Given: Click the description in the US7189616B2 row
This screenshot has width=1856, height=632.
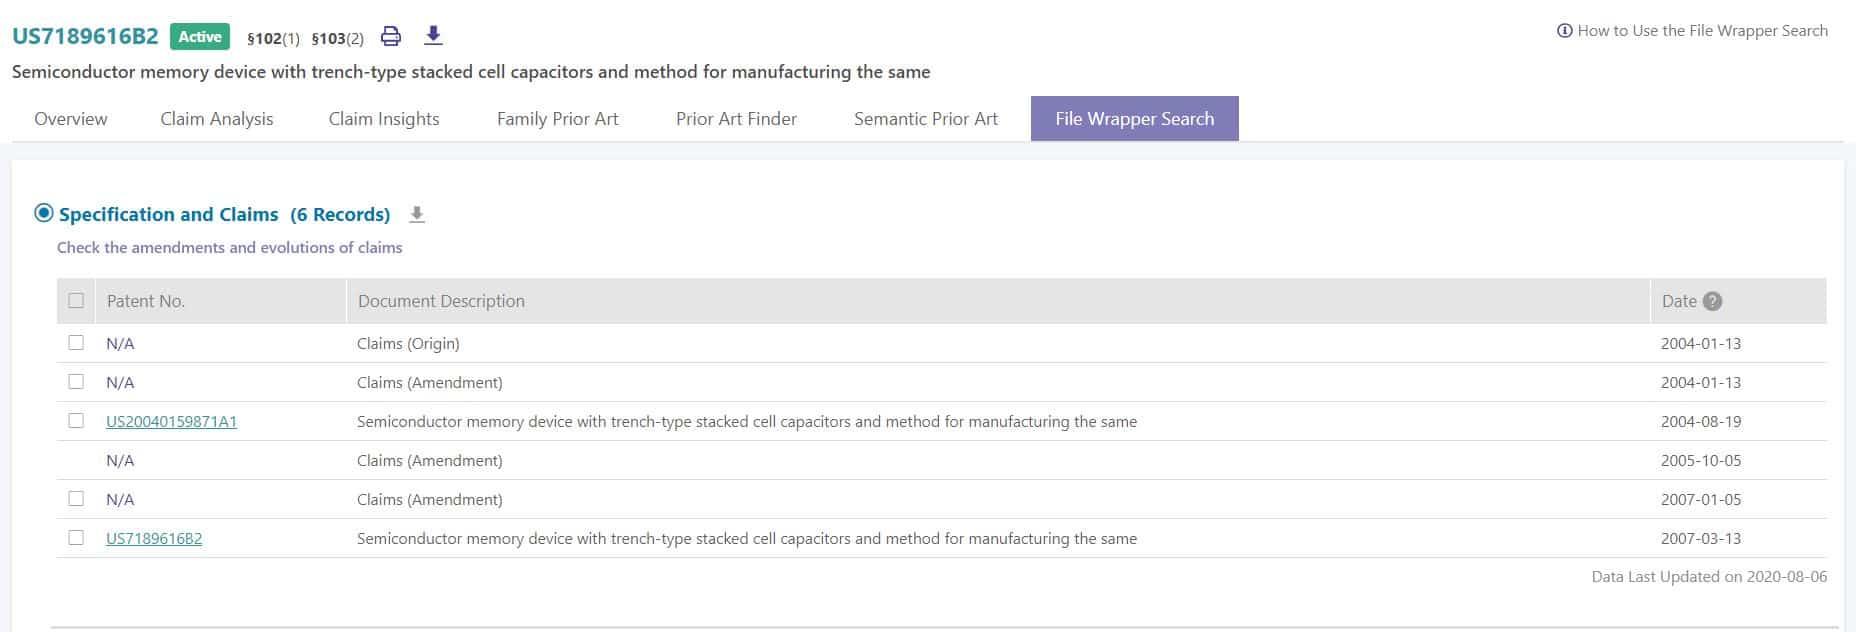Looking at the screenshot, I should pyautogui.click(x=747, y=539).
